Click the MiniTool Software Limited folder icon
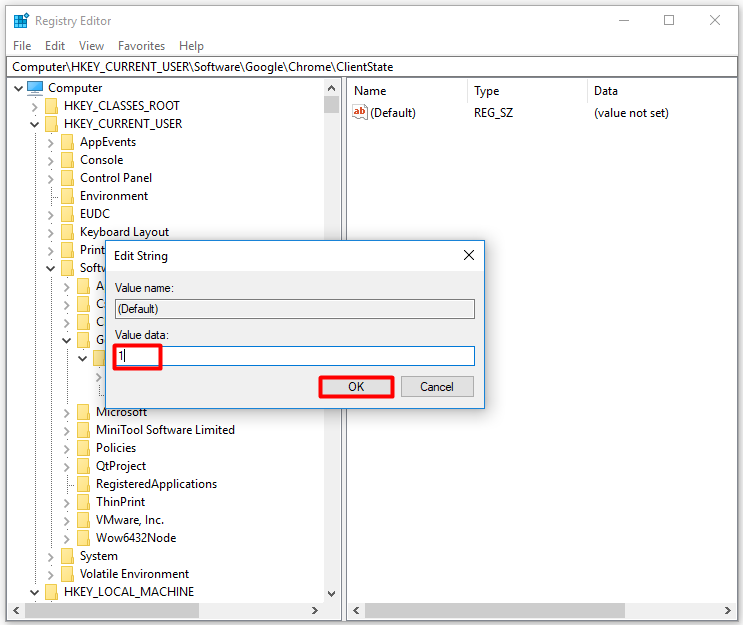The image size is (743, 625). pyautogui.click(x=83, y=430)
